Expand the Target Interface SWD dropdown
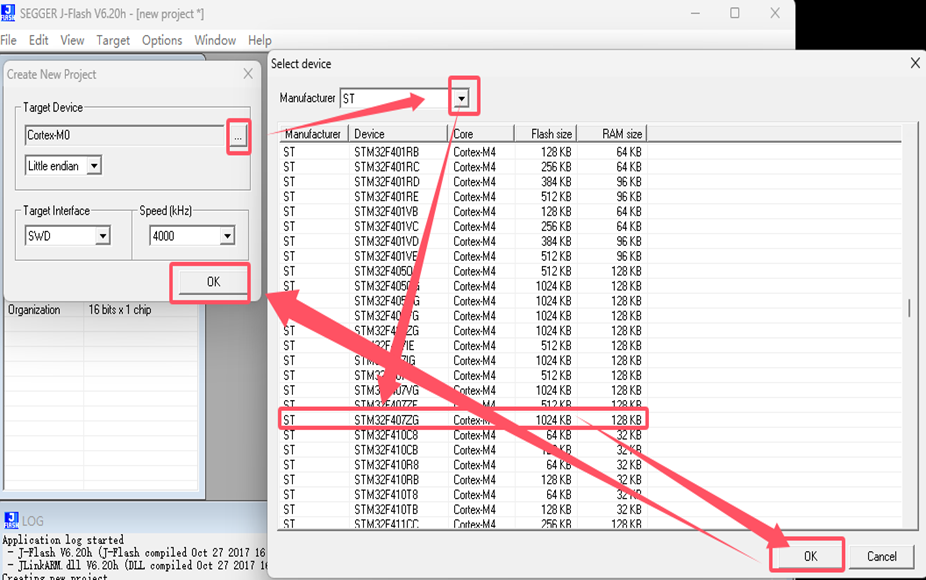The image size is (926, 580). pos(103,236)
